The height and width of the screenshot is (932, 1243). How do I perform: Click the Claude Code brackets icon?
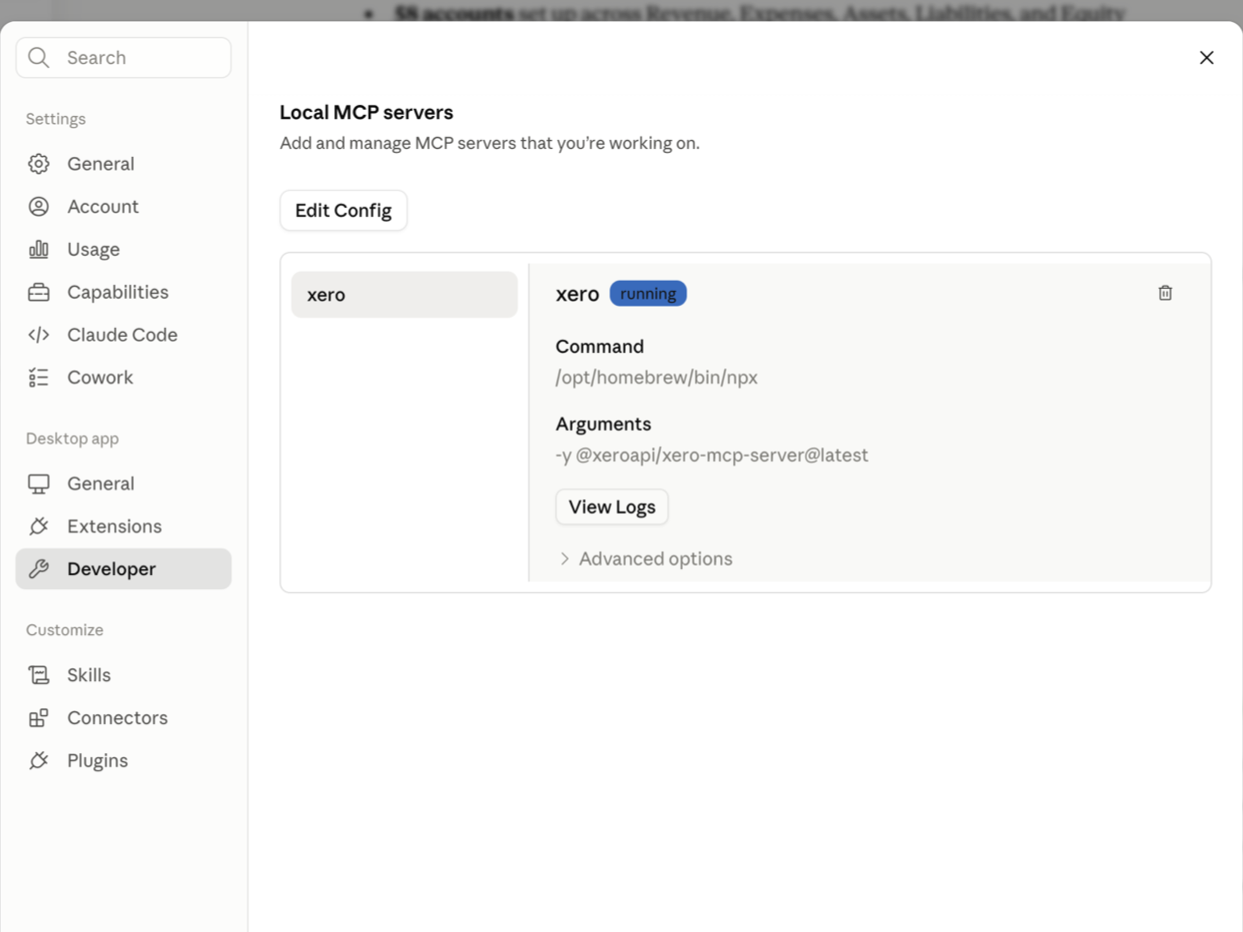pyautogui.click(x=39, y=335)
